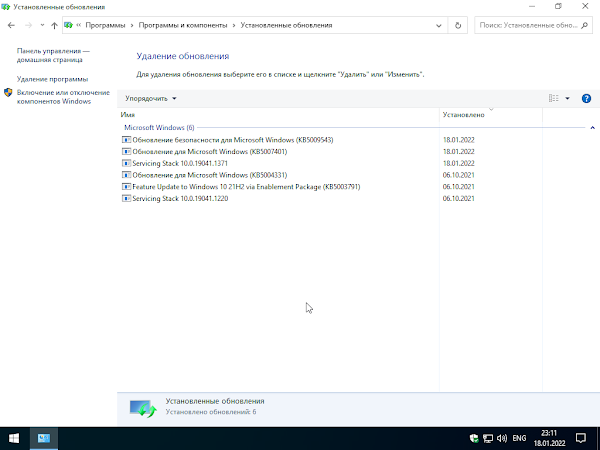Image resolution: width=600 pixels, height=450 pixels.
Task: Open the Упорядочить menu
Action: pos(151,98)
